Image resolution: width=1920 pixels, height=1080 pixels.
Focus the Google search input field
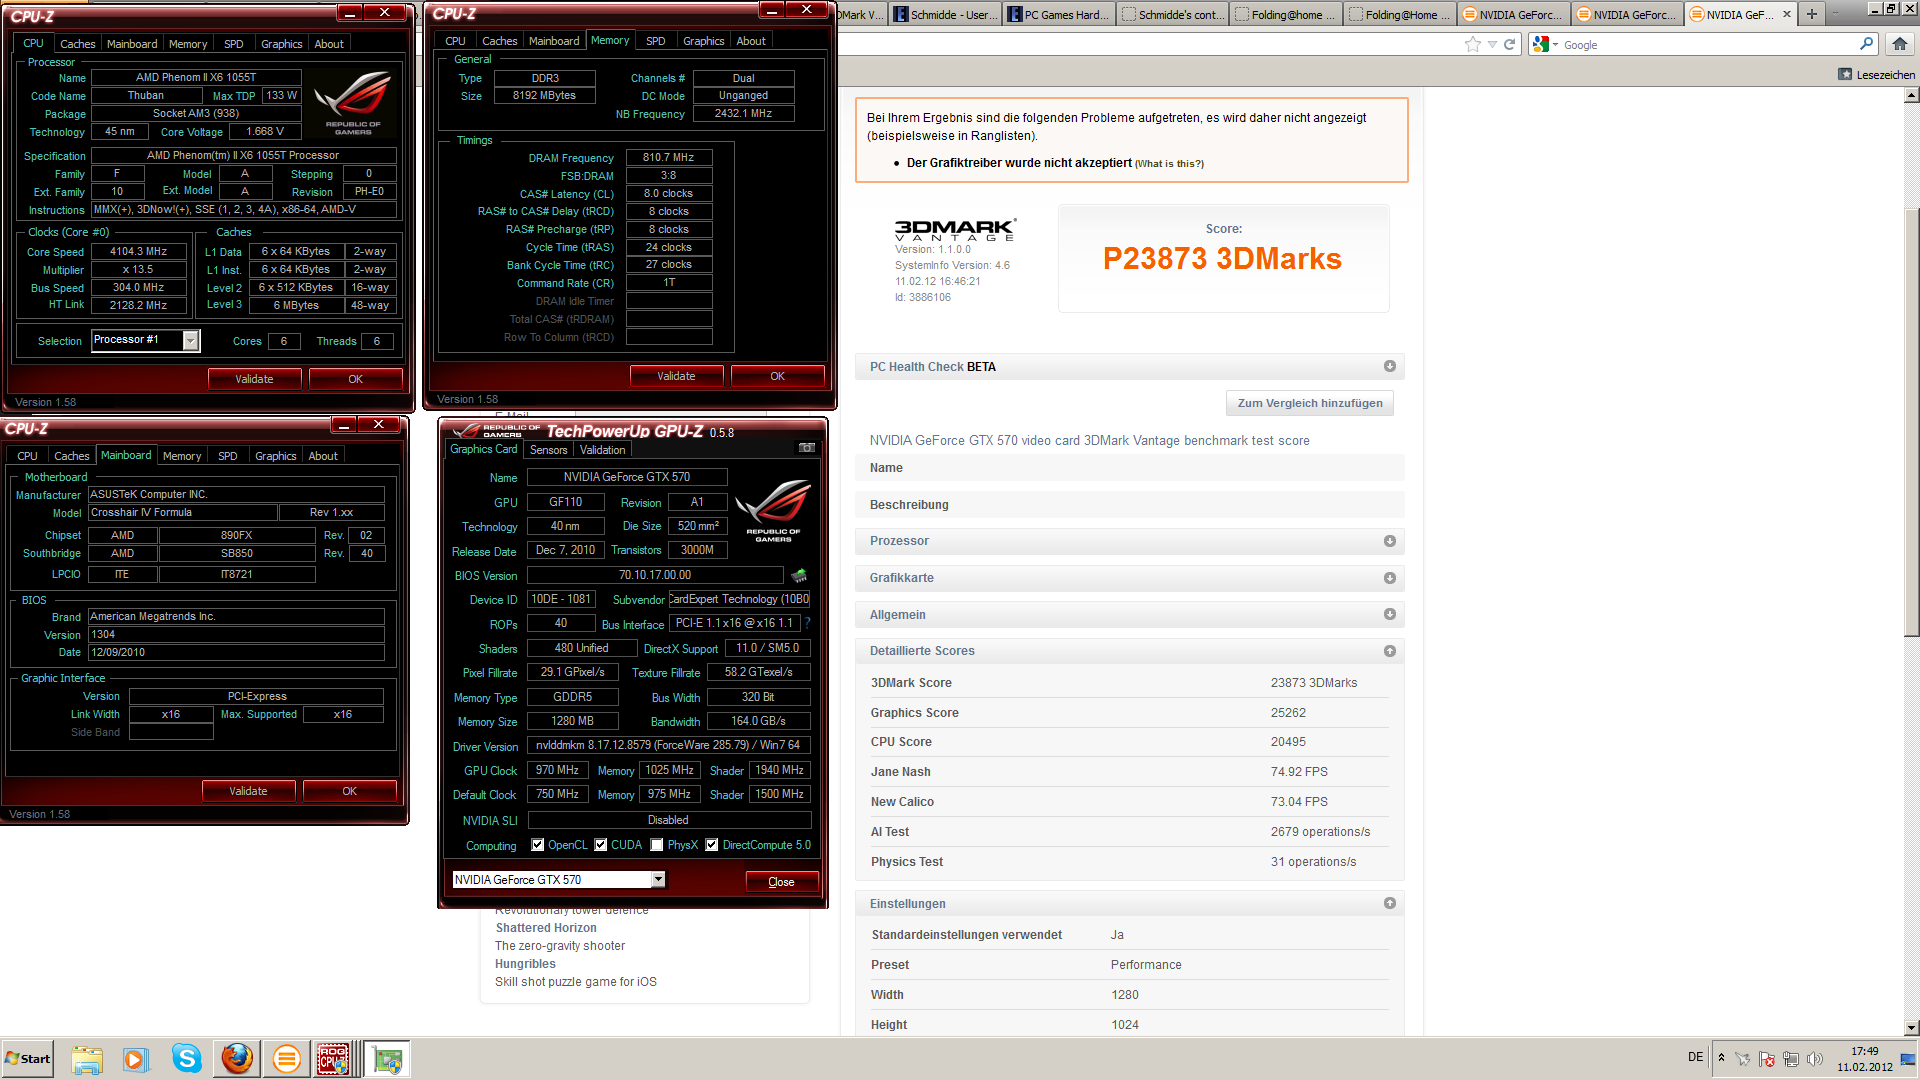1708,44
